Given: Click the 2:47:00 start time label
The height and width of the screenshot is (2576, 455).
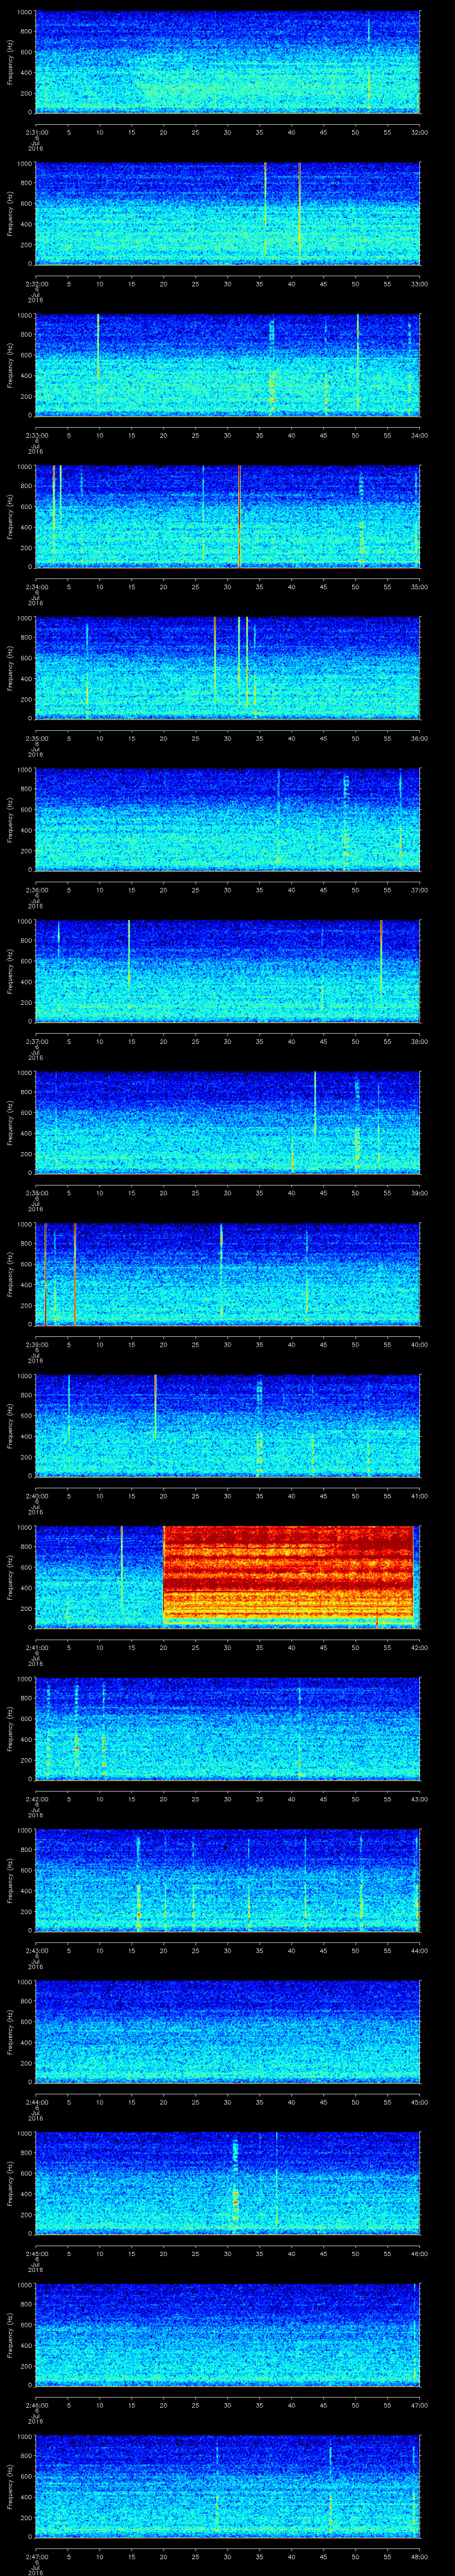Looking at the screenshot, I should pyautogui.click(x=36, y=2556).
